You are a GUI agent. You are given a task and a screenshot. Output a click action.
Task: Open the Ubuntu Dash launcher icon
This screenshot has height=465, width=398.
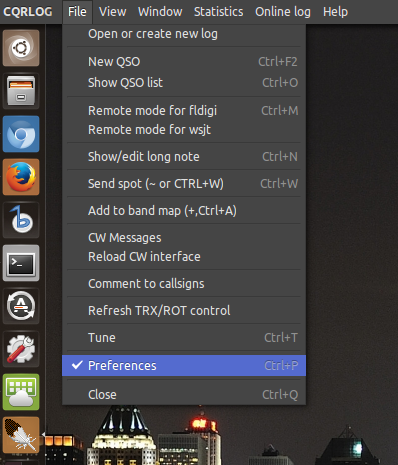[21, 48]
